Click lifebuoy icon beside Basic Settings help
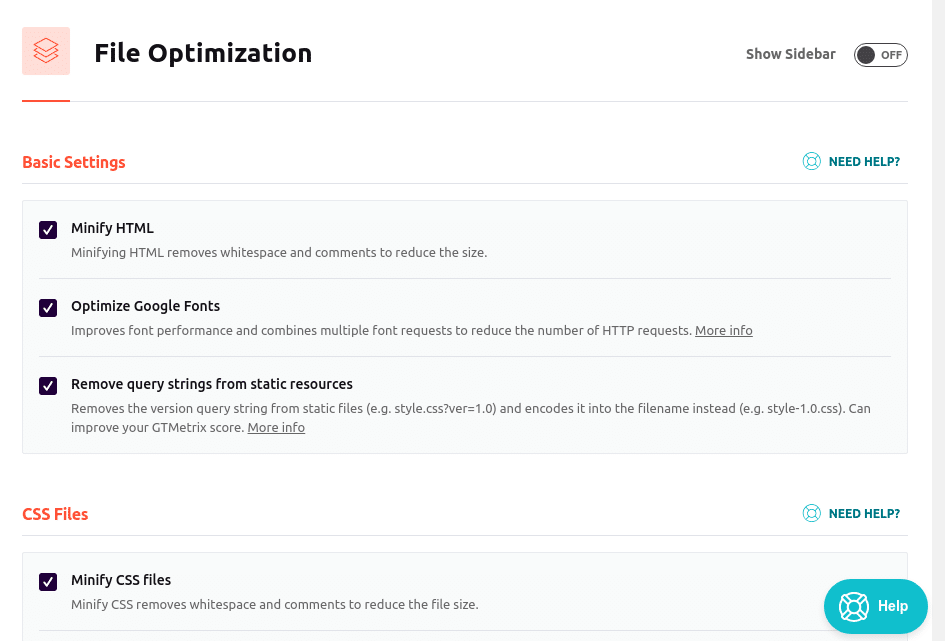Screen dimensions: 945x641 tap(811, 161)
